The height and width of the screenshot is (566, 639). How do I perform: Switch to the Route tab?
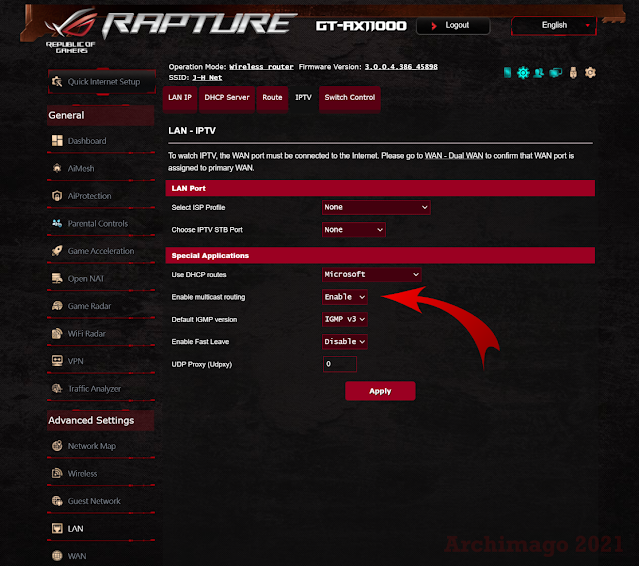[x=272, y=98]
